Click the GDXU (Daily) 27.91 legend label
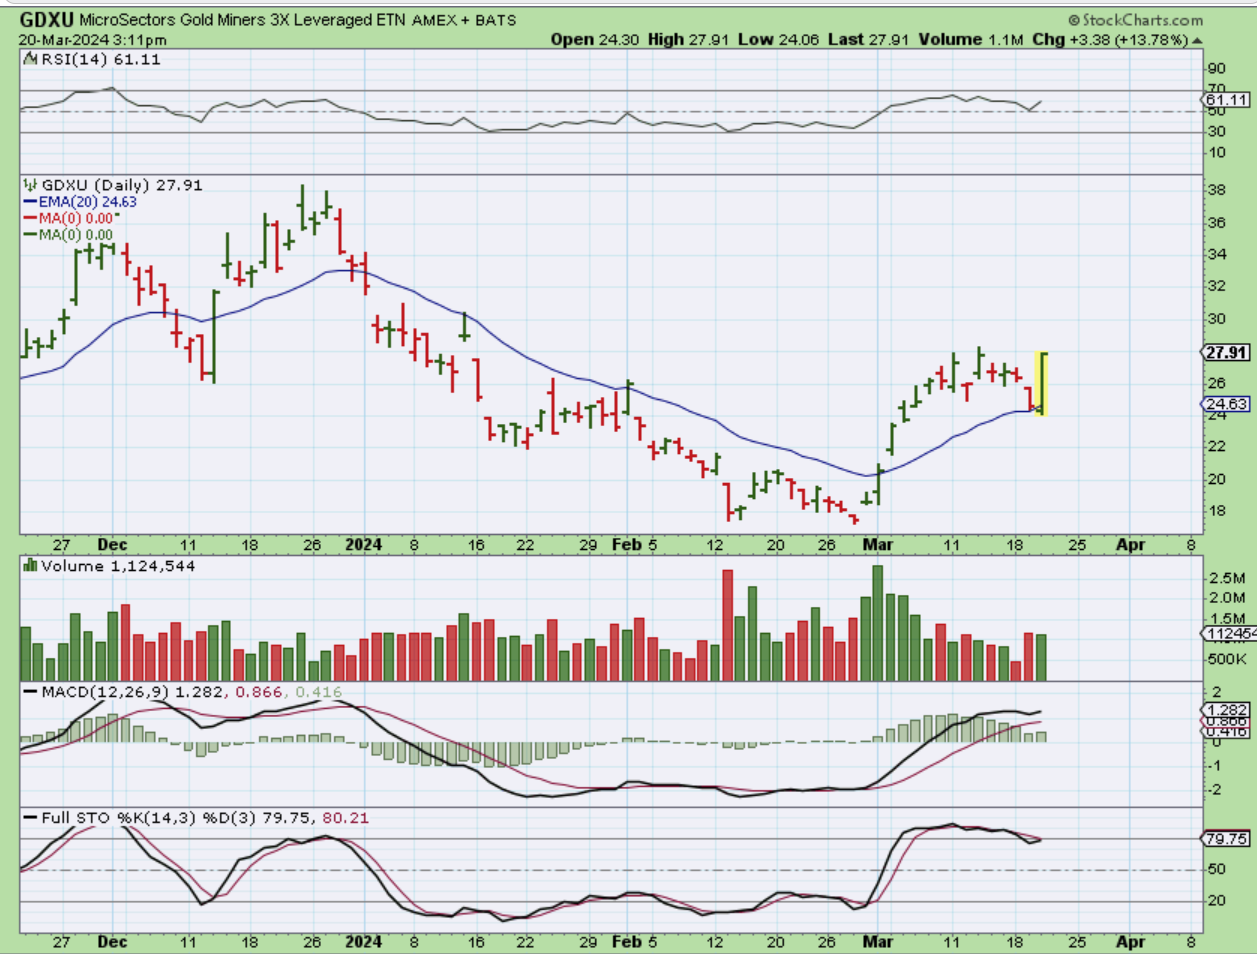Viewport: 1257px width, 954px height. (113, 185)
